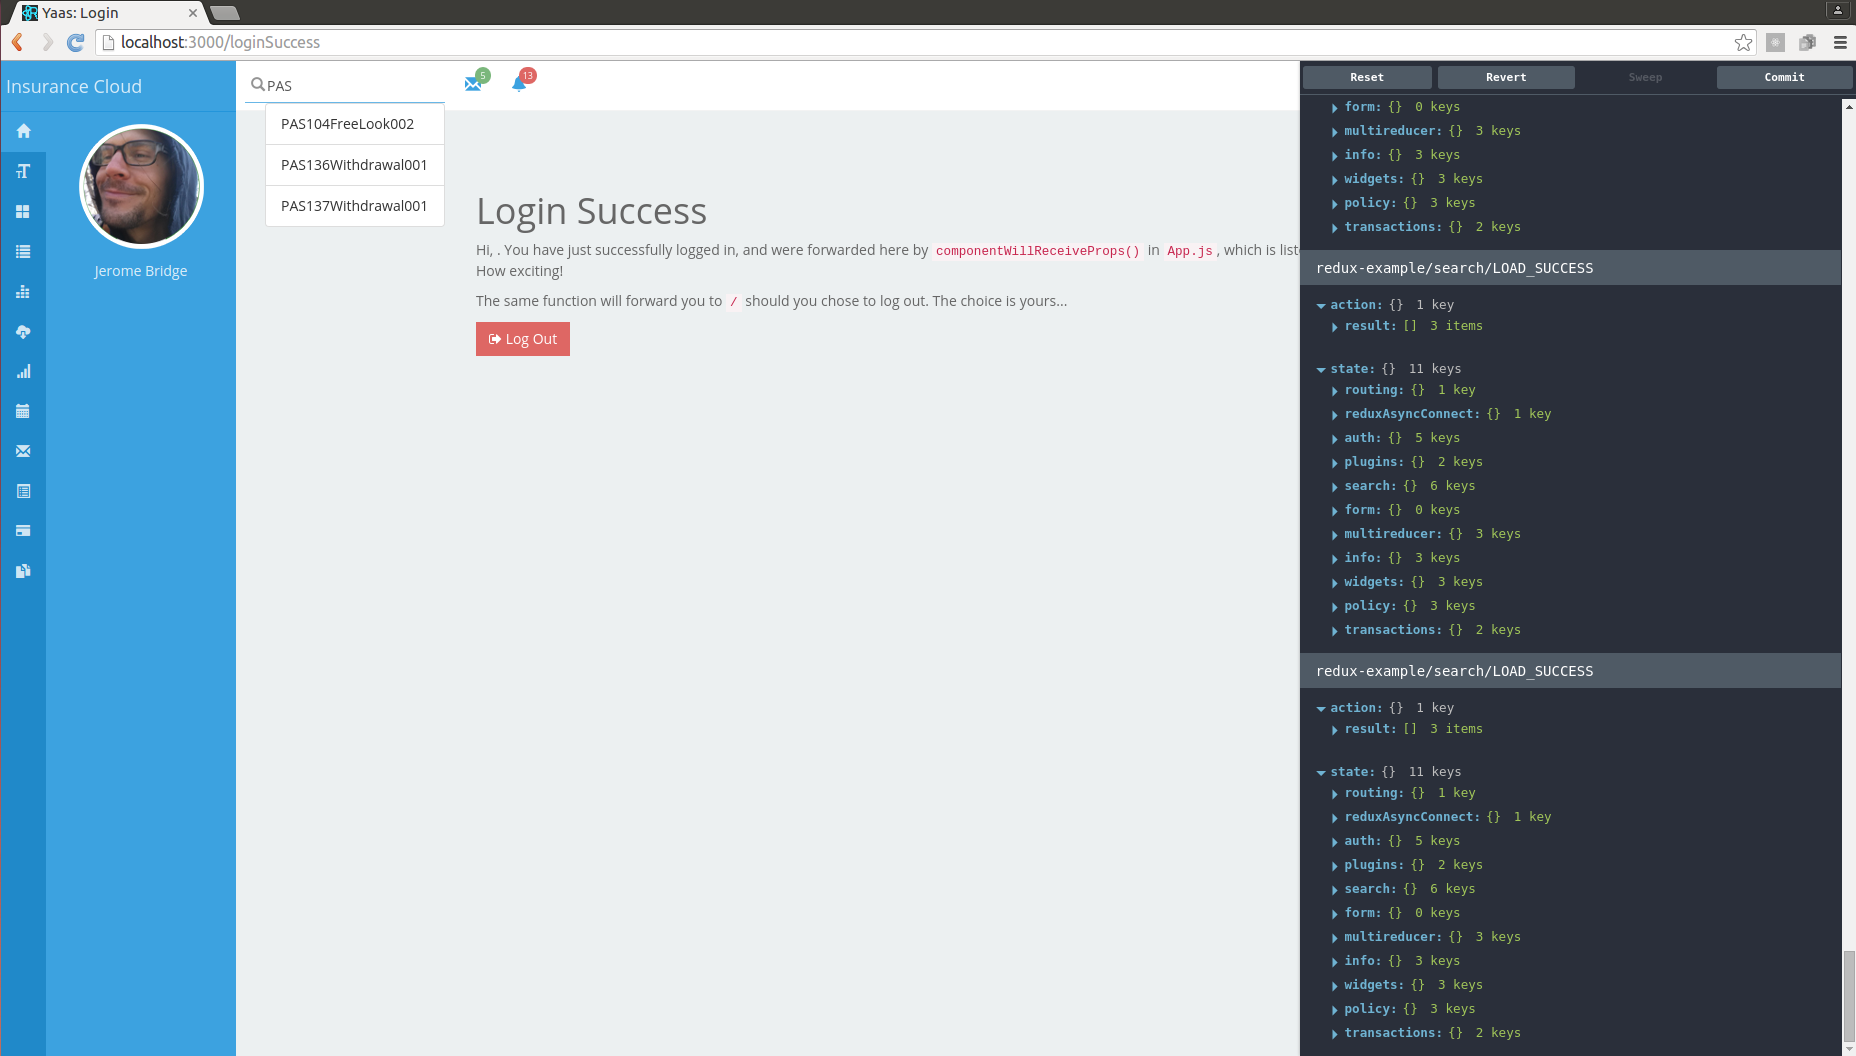Expand result array in lowest LOAD_SUCCESS entry
Image resolution: width=1856 pixels, height=1056 pixels.
(1335, 730)
